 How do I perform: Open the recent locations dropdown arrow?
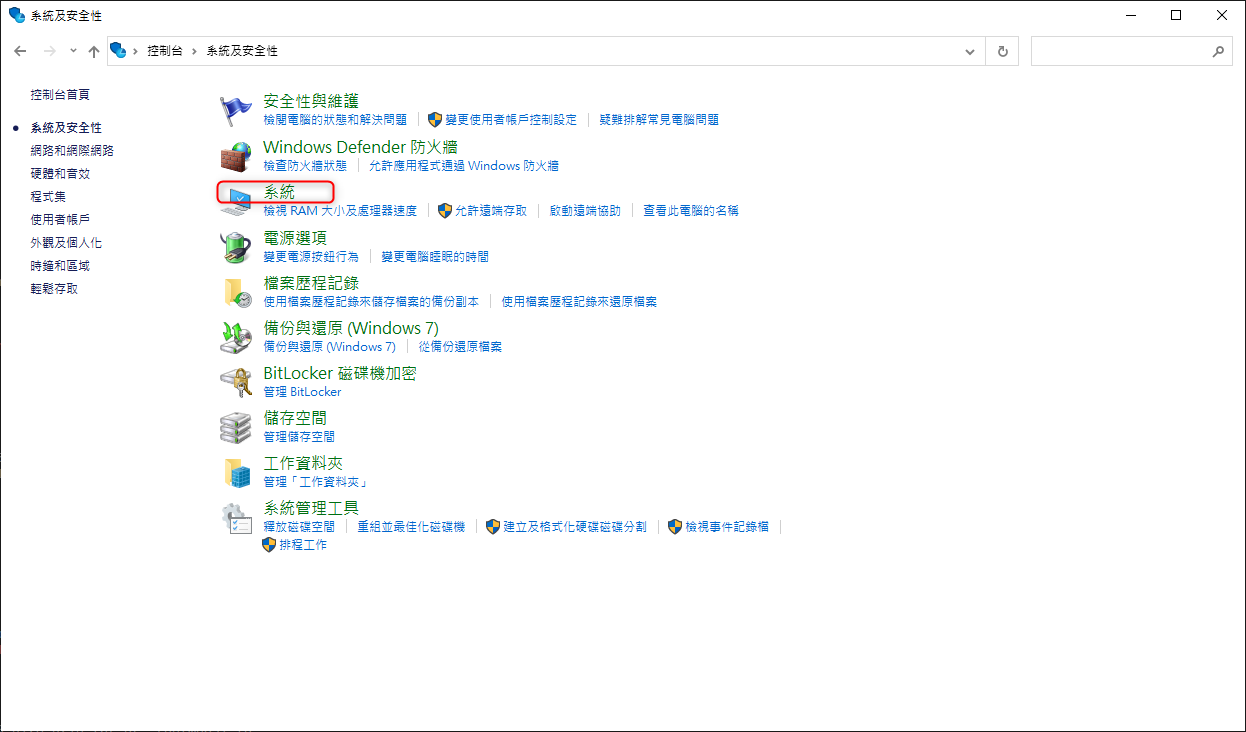[73, 51]
